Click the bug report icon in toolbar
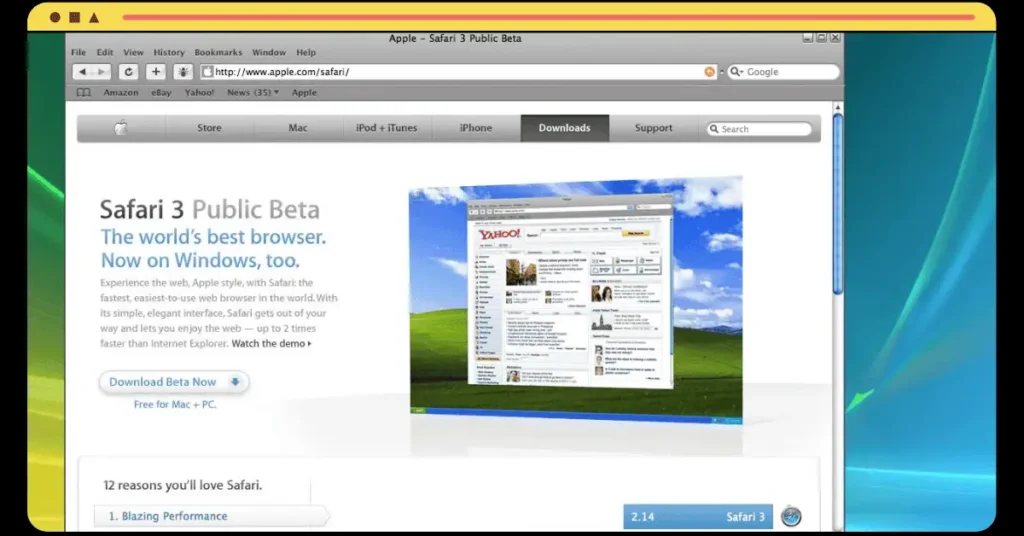 coord(183,72)
